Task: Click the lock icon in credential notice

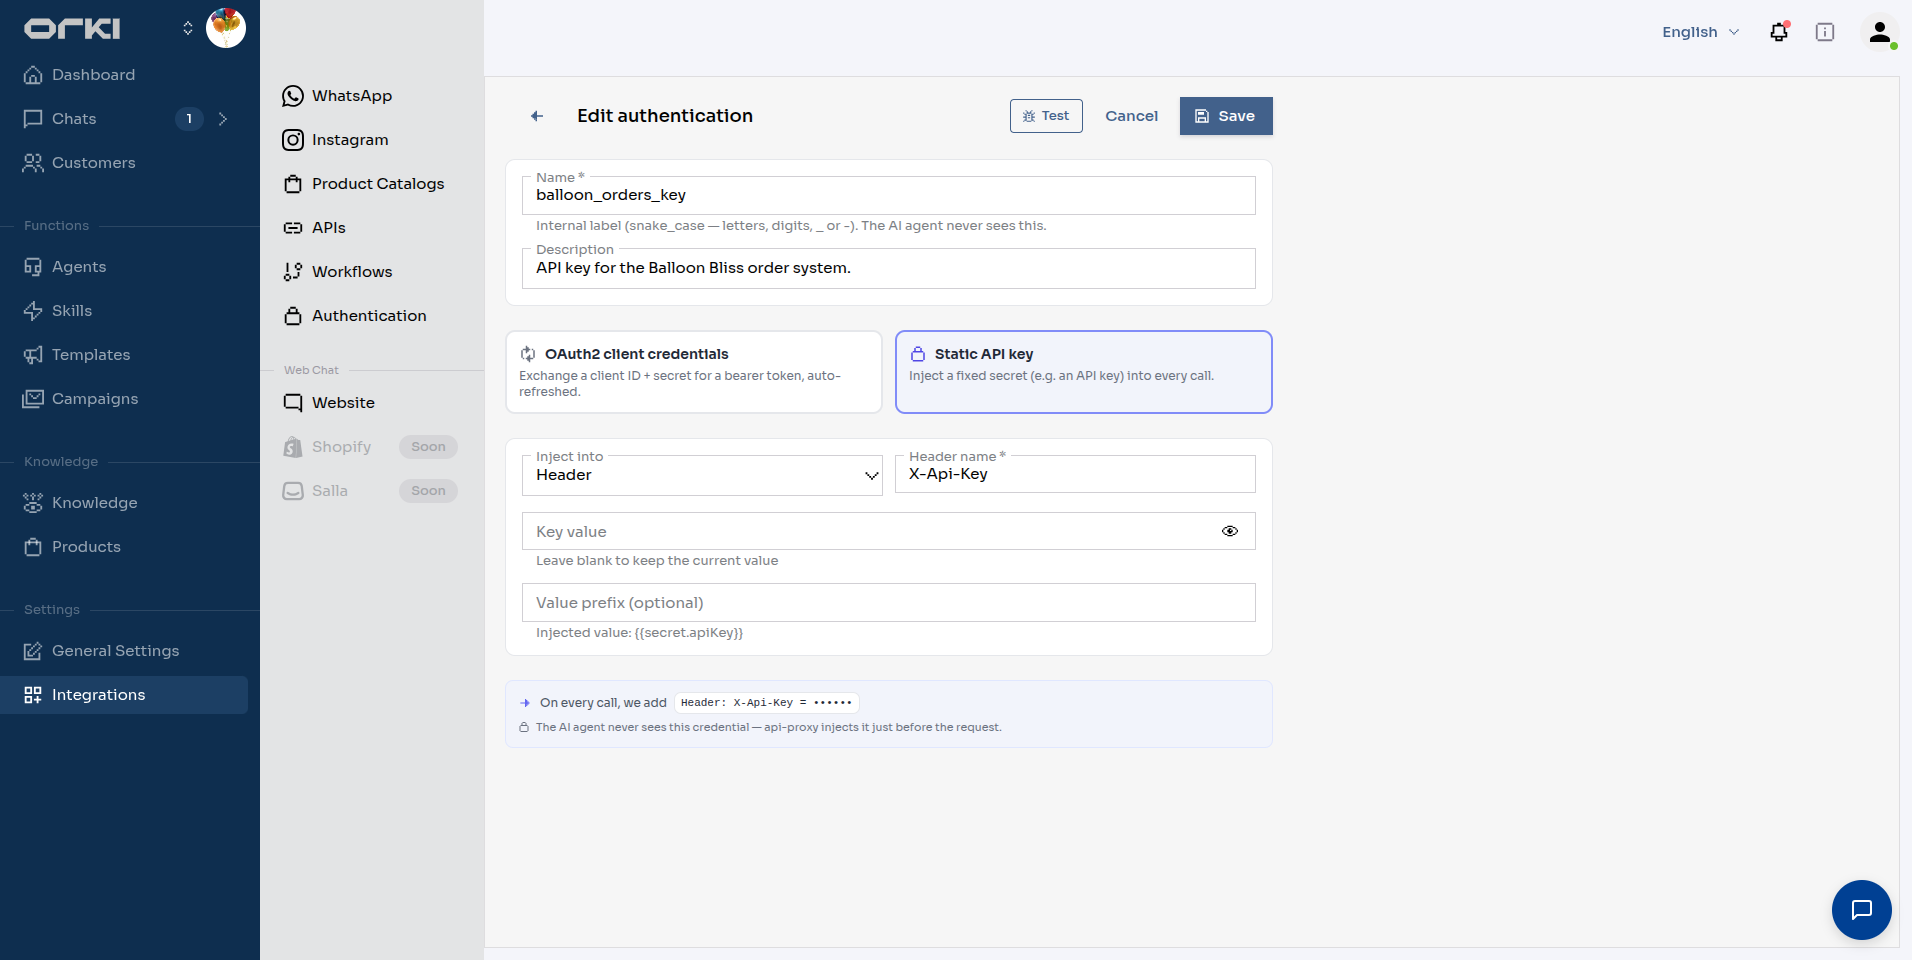Action: click(524, 727)
